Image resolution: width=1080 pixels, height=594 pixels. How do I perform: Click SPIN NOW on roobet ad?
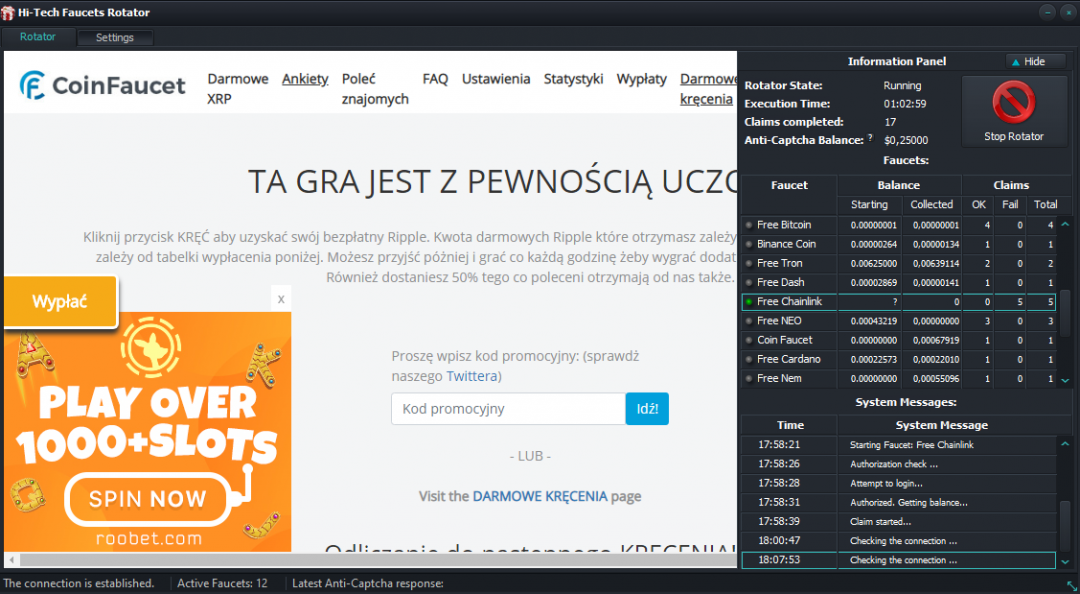coord(146,499)
